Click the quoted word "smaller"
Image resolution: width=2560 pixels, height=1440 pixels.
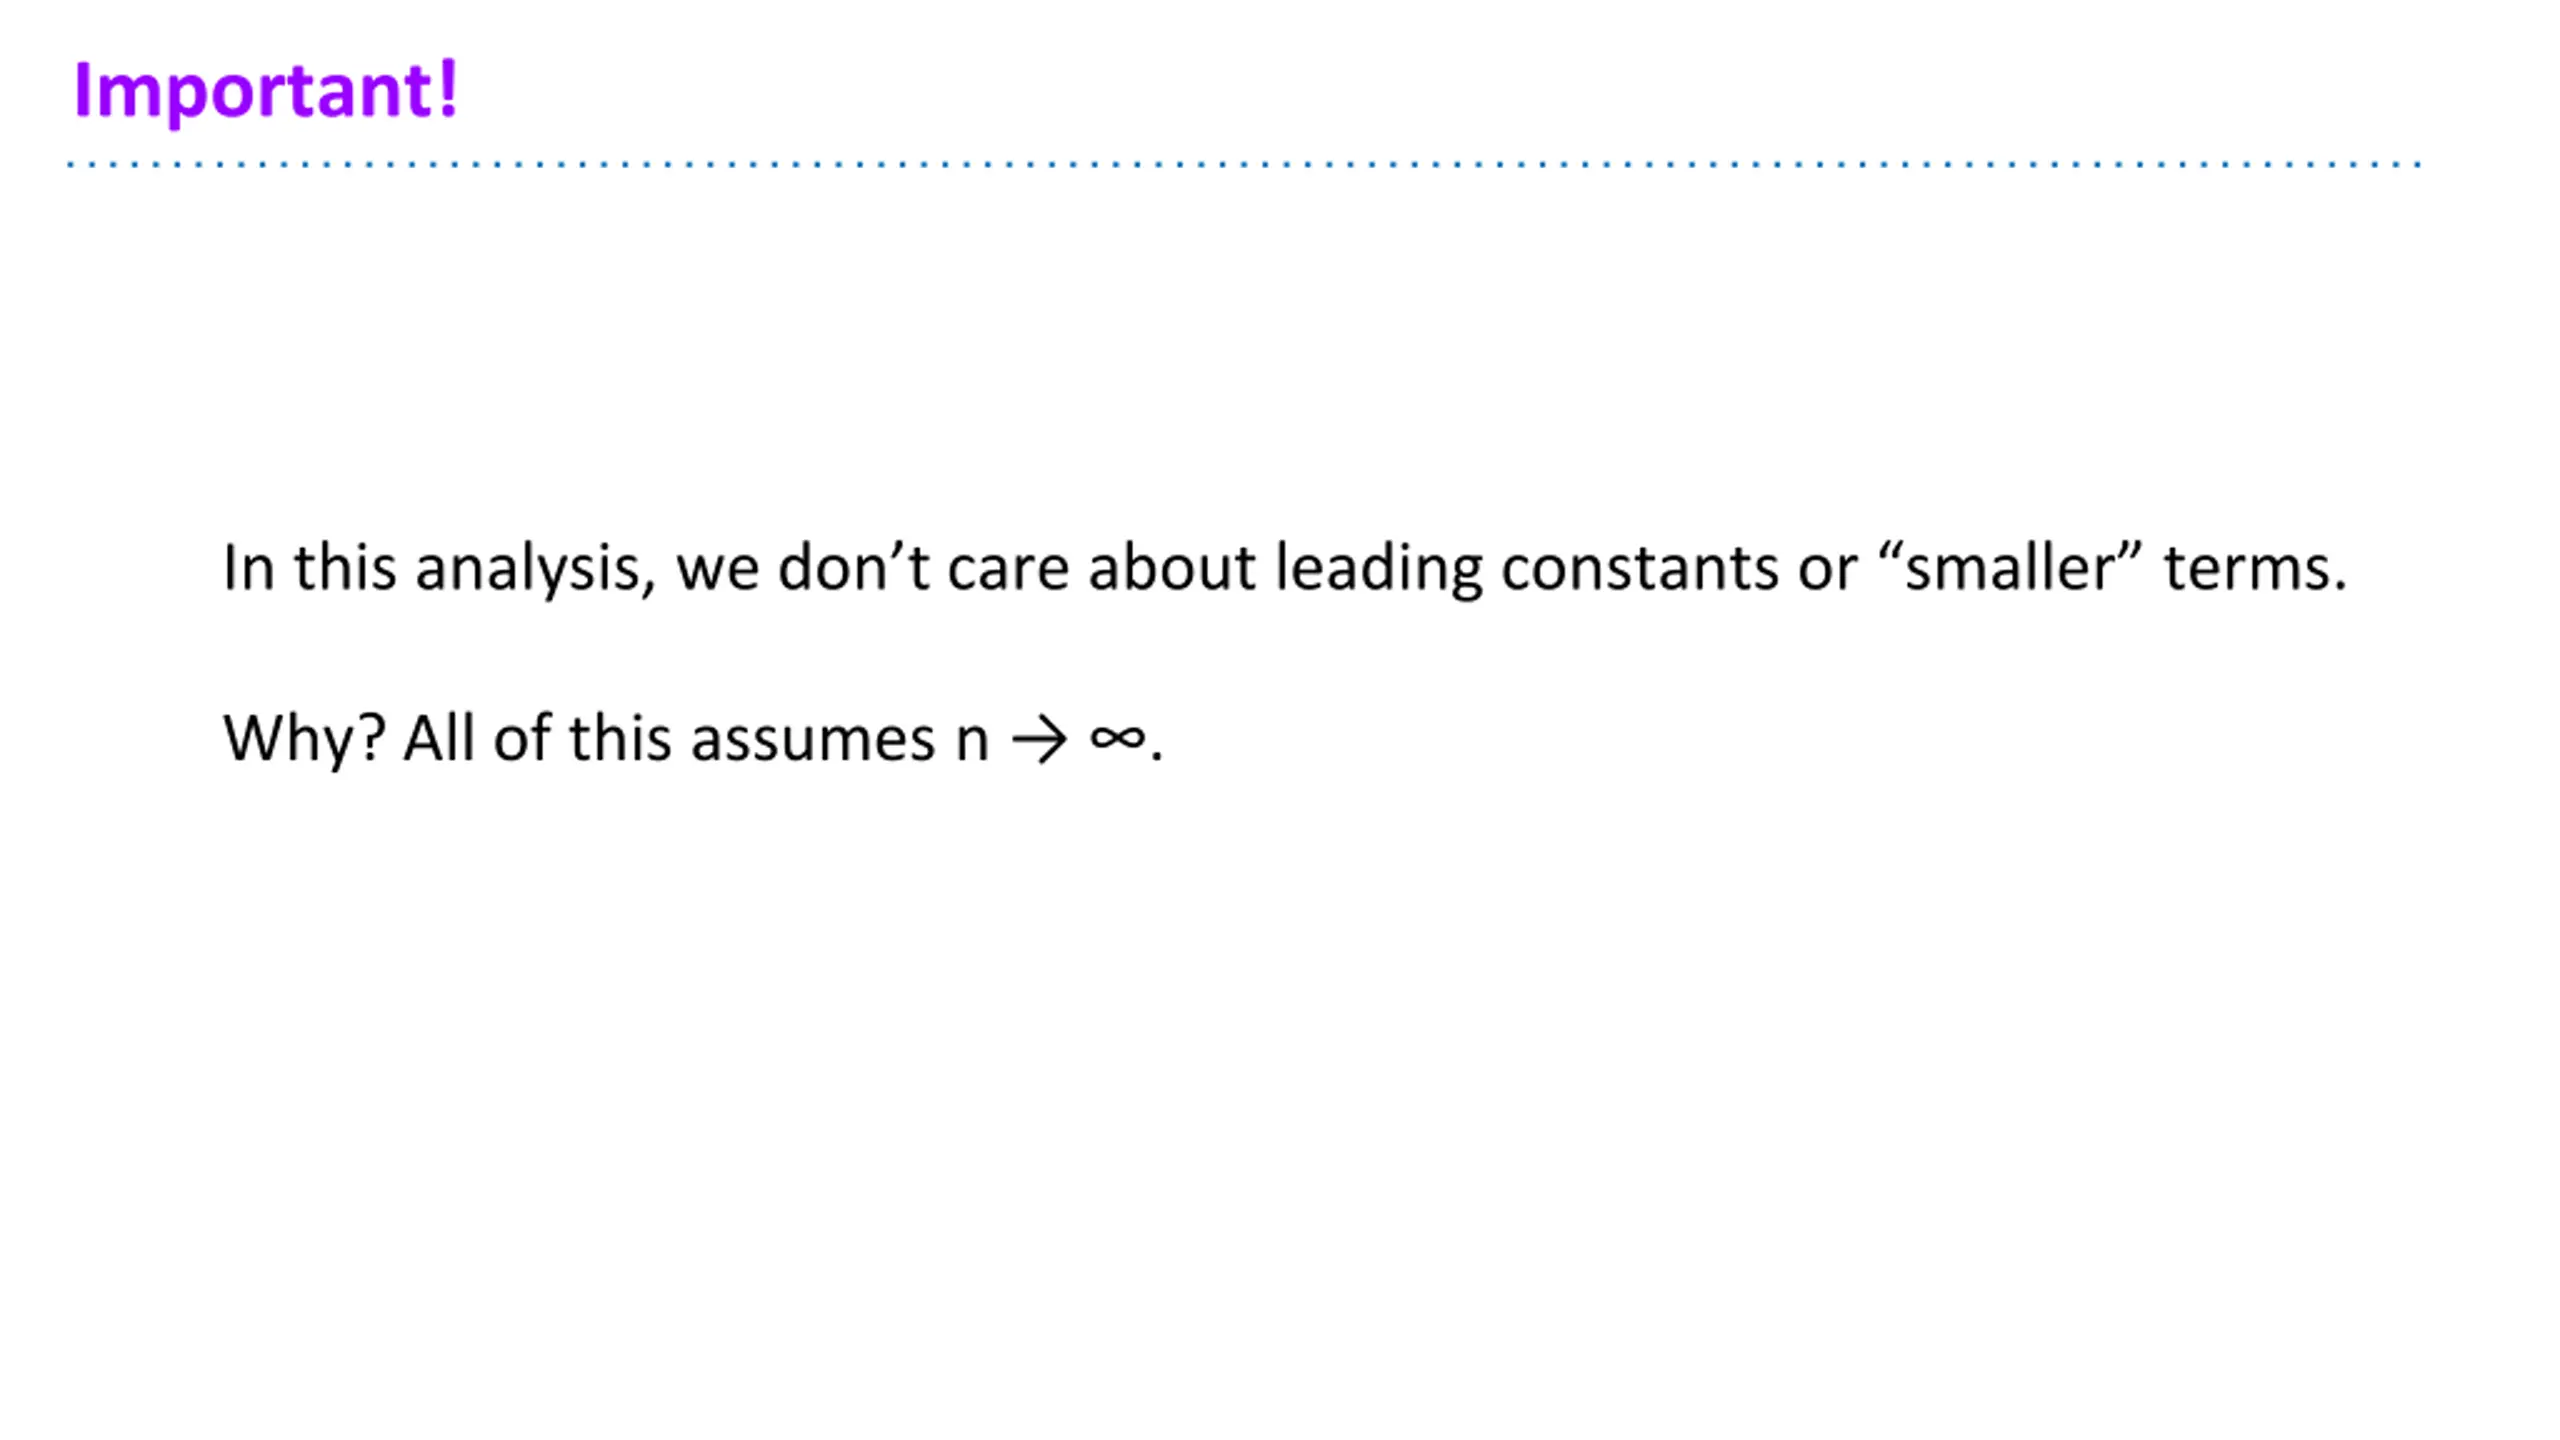pos(2010,568)
